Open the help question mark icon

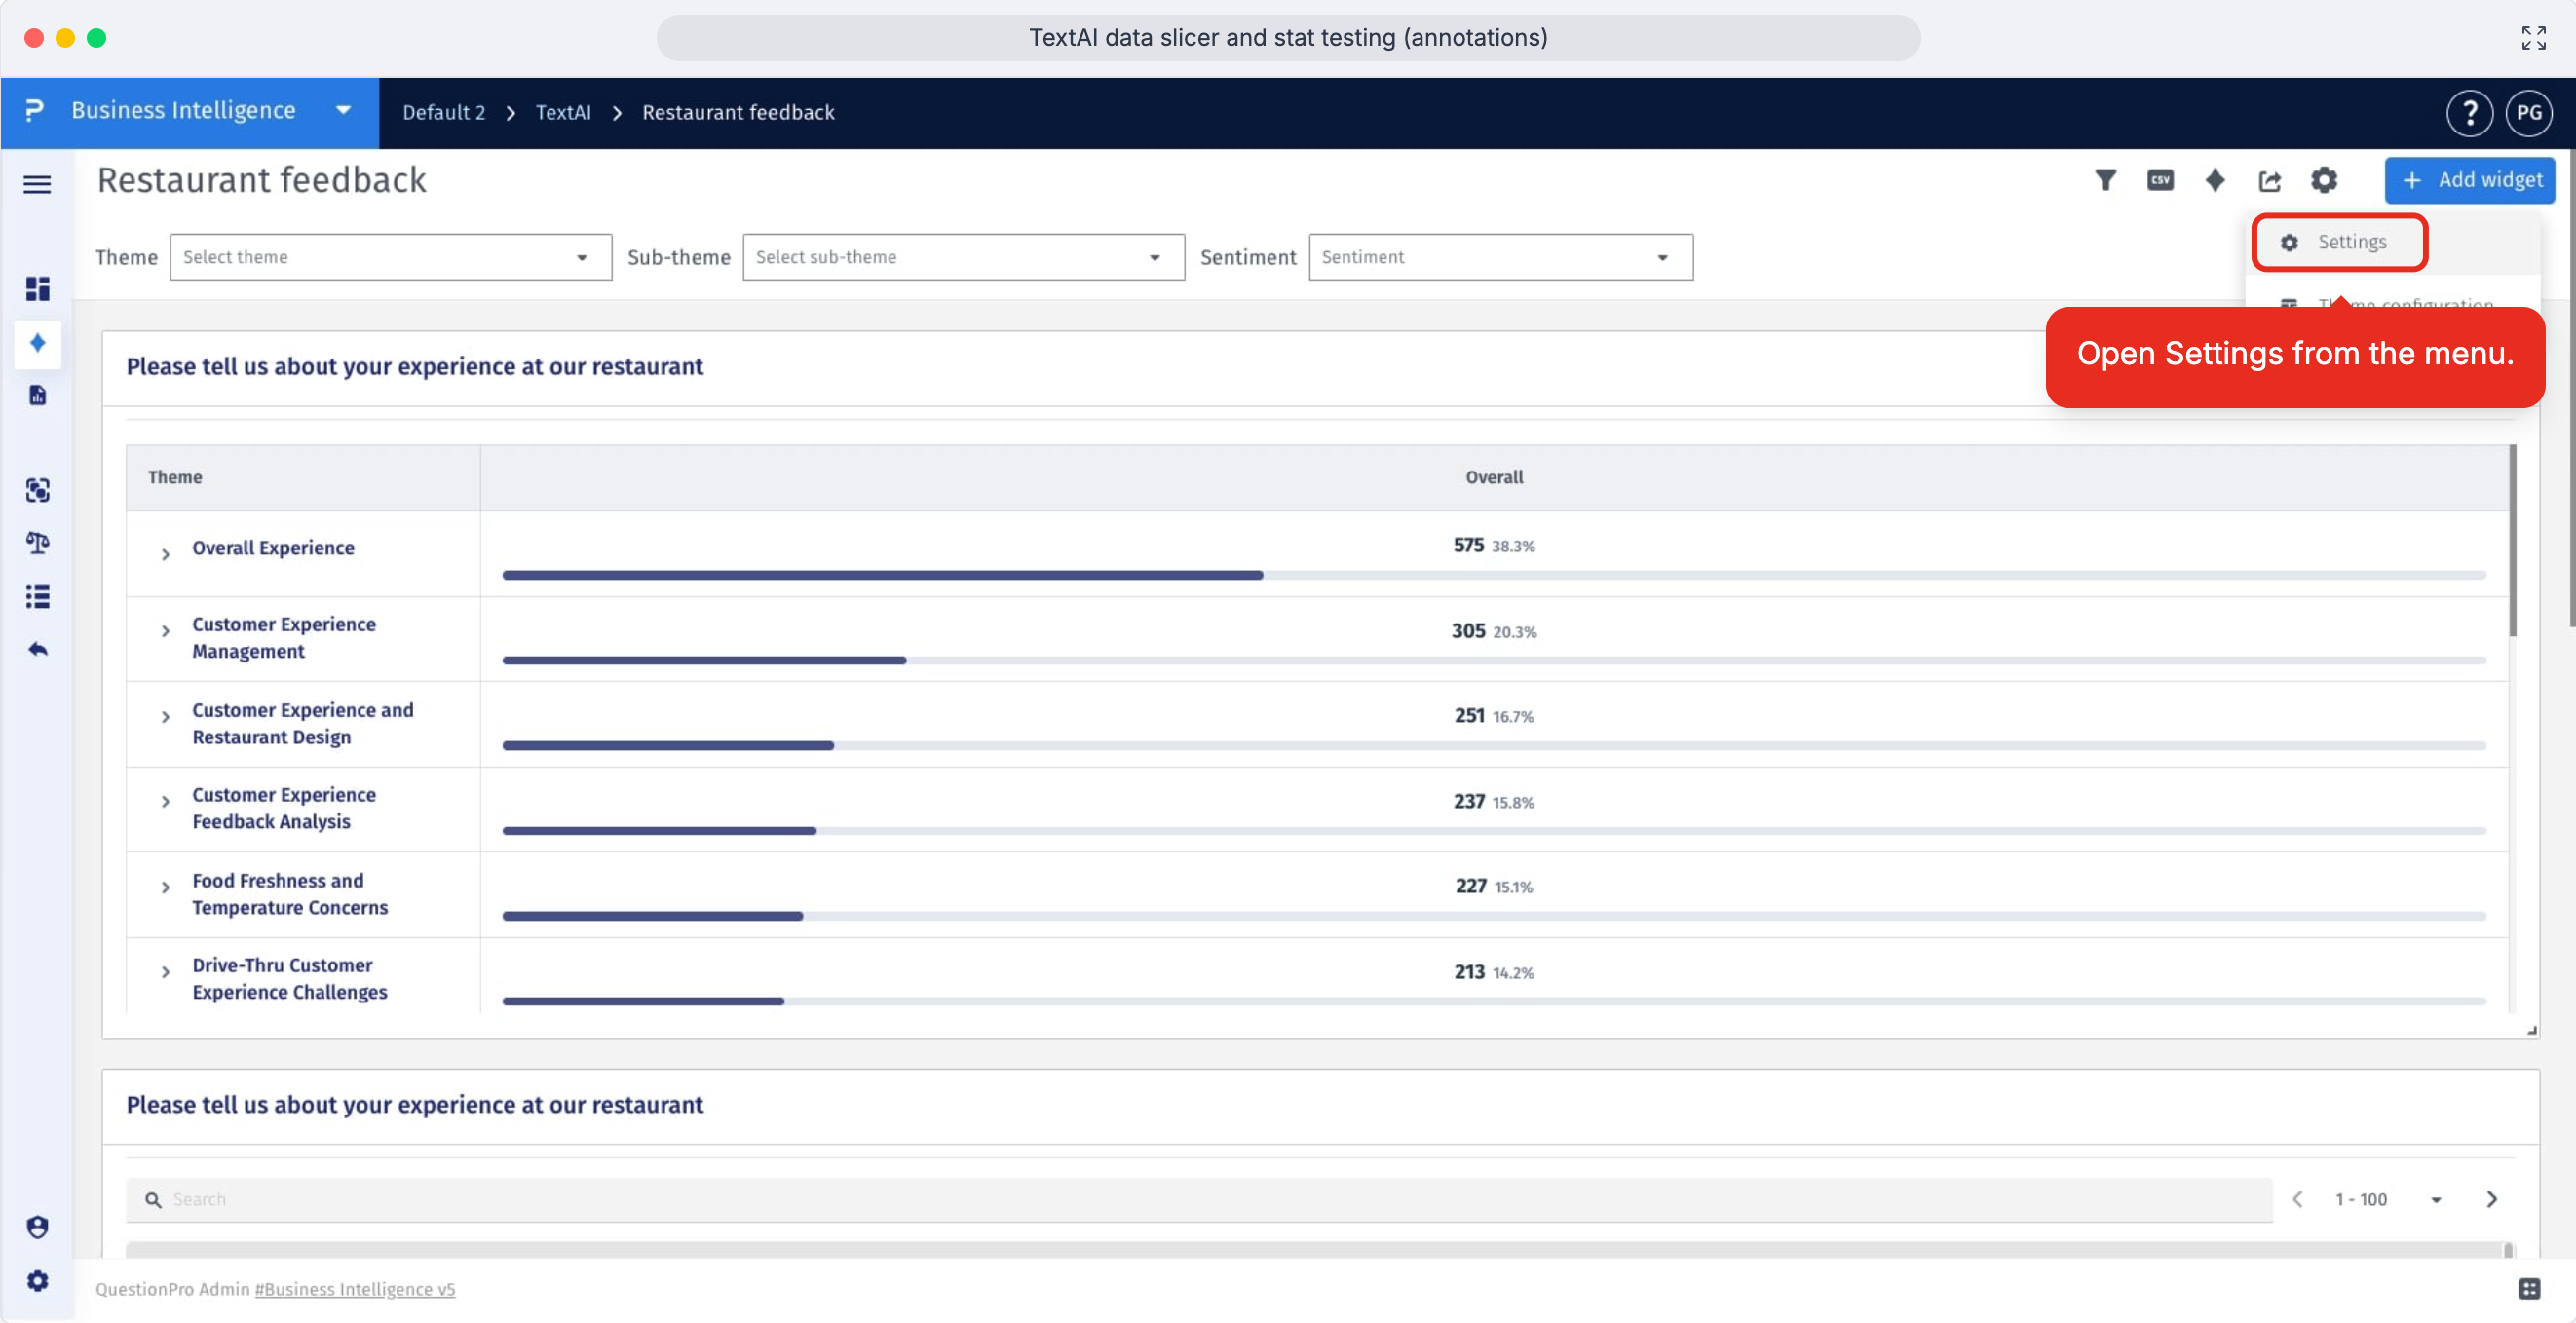tap(2469, 113)
